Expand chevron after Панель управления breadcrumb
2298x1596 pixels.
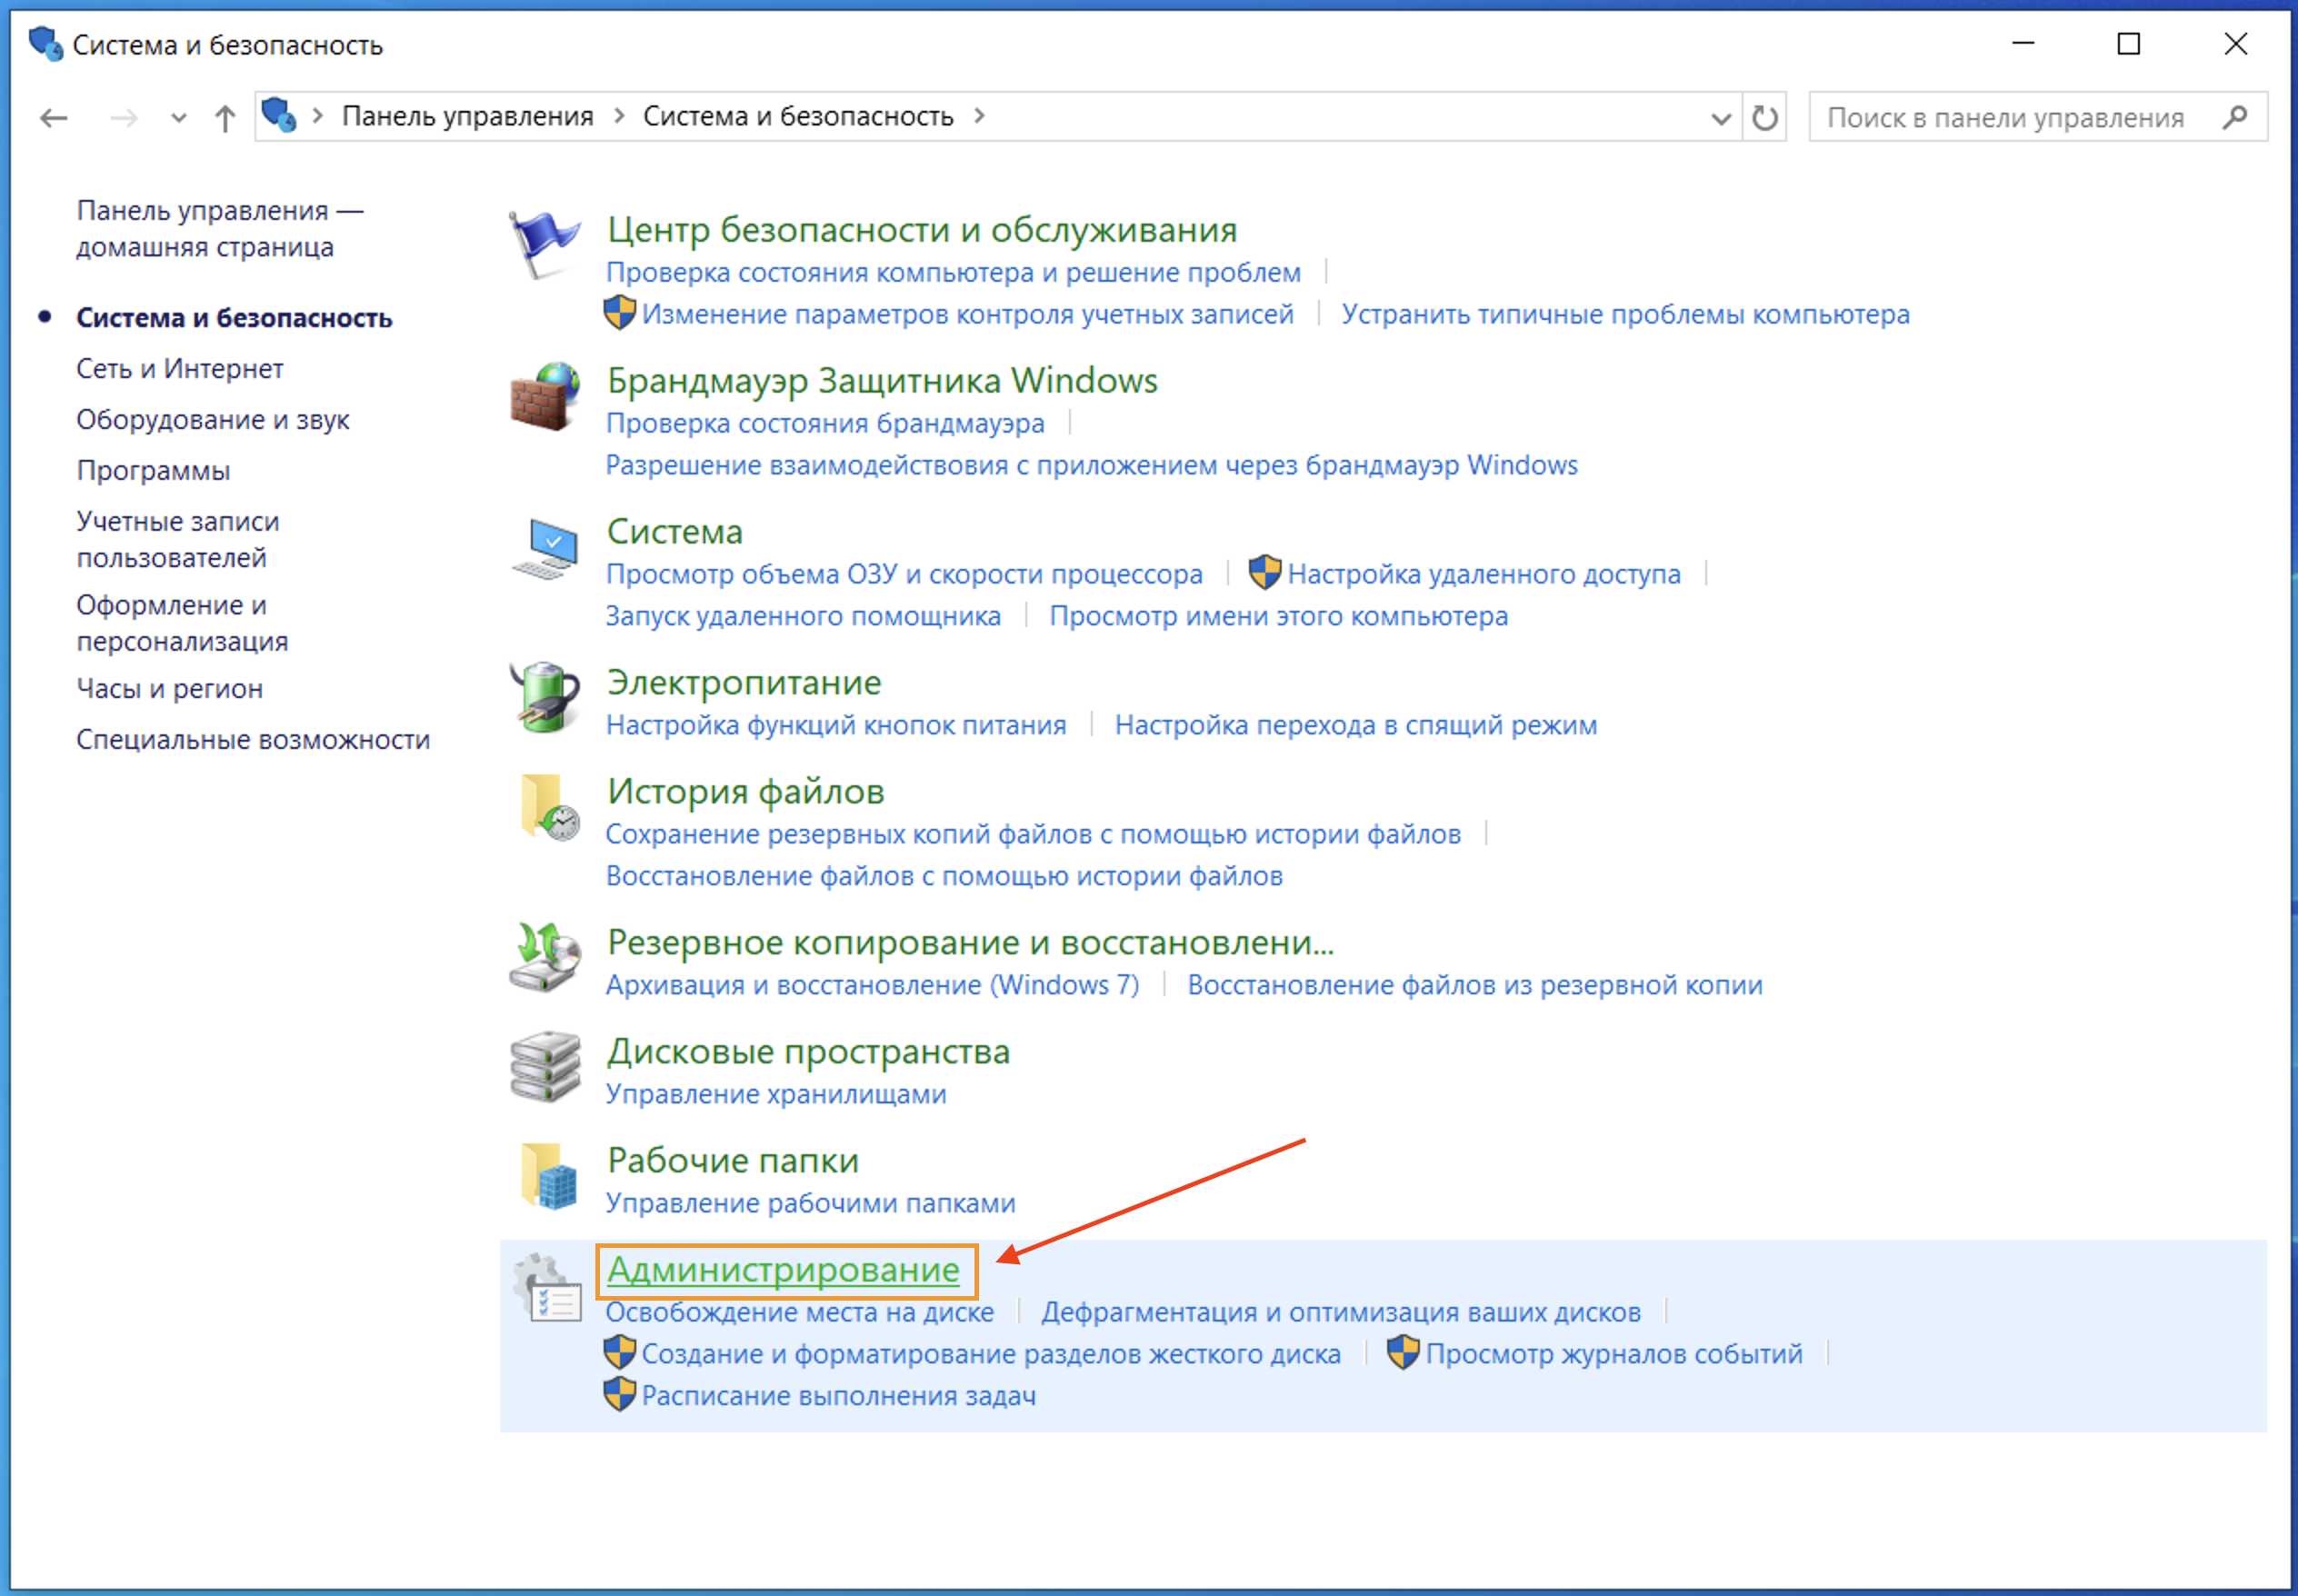619,116
